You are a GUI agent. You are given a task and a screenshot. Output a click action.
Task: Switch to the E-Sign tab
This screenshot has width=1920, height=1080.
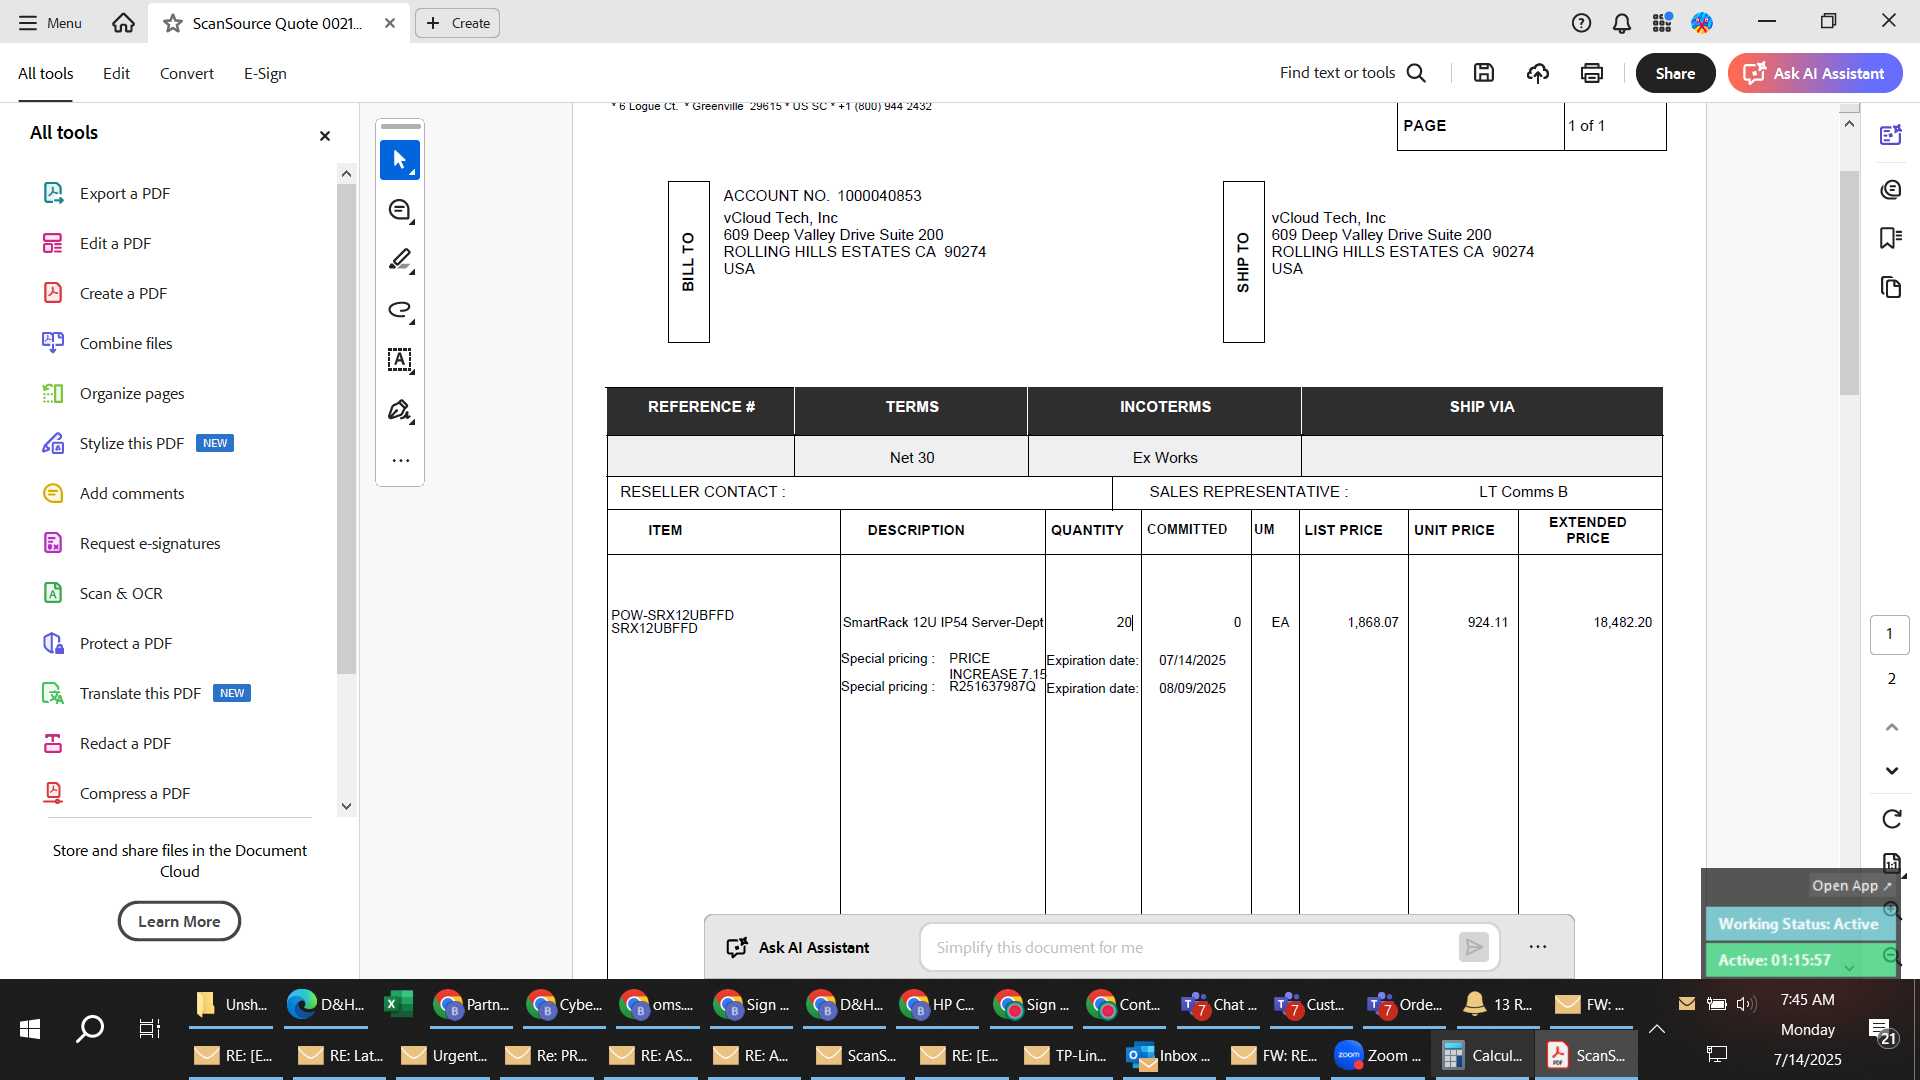pos(265,74)
